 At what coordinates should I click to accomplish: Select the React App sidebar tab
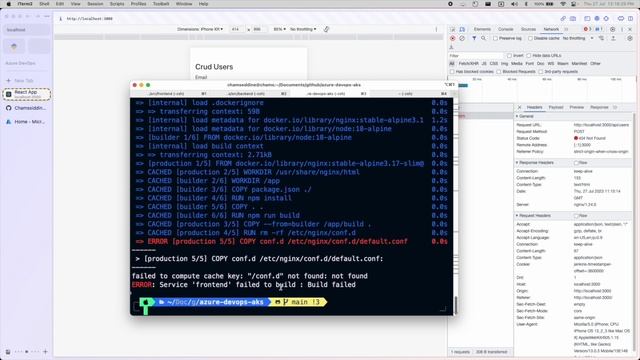(x=27, y=94)
